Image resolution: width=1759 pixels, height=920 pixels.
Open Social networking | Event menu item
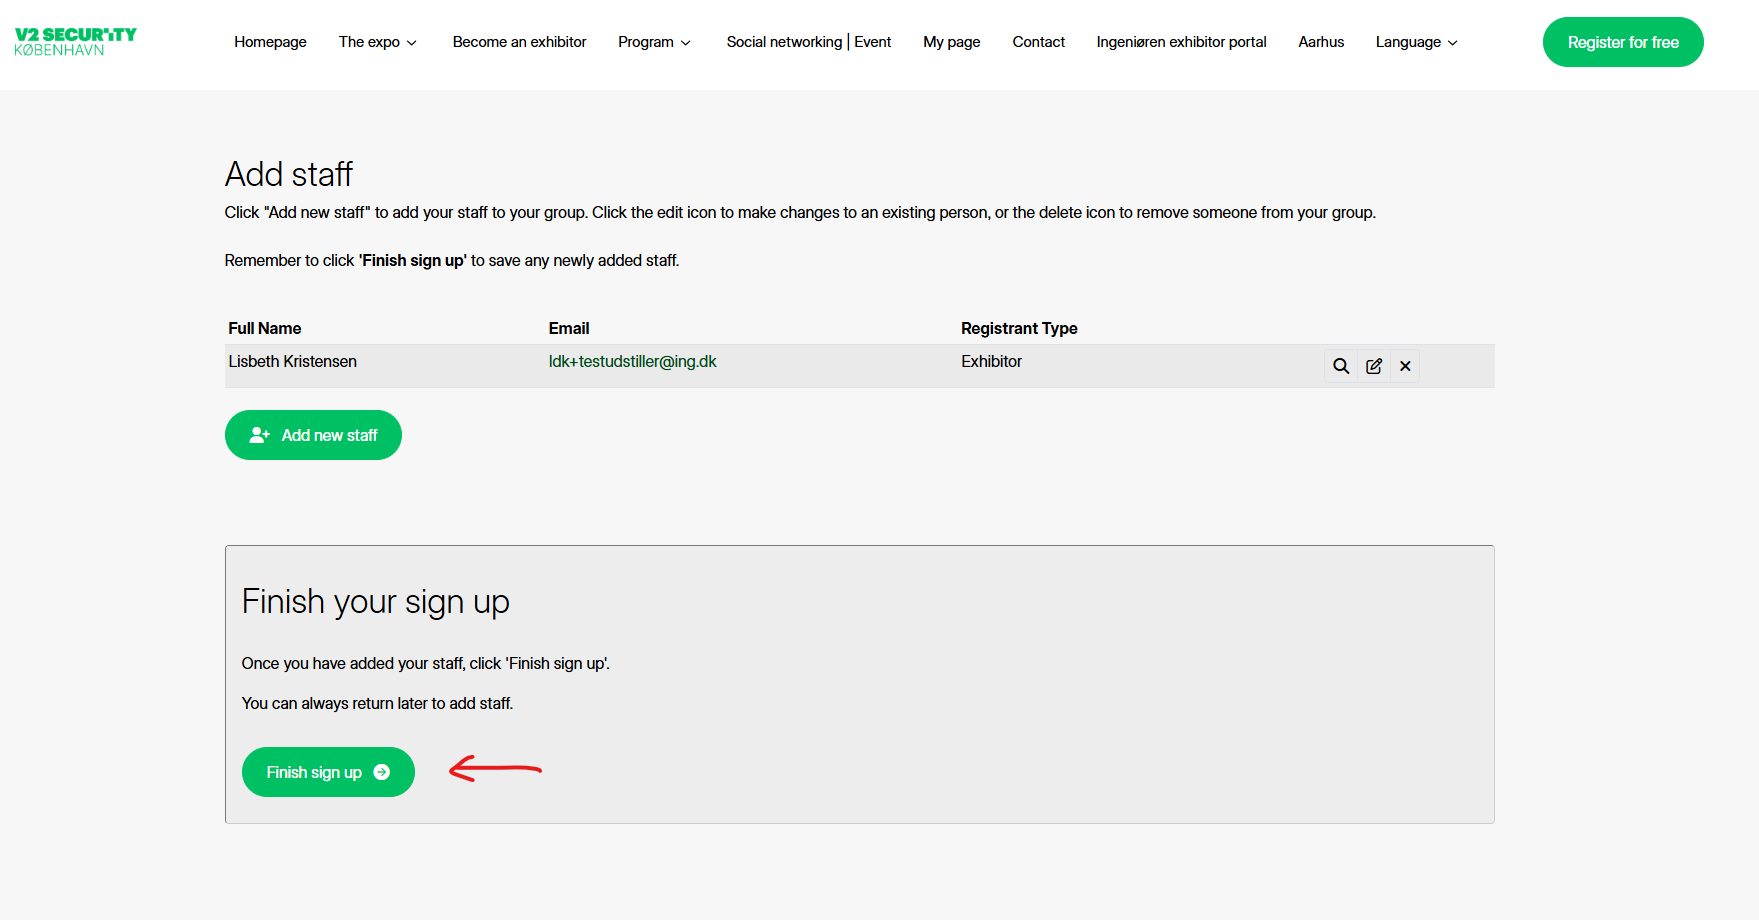(x=808, y=42)
